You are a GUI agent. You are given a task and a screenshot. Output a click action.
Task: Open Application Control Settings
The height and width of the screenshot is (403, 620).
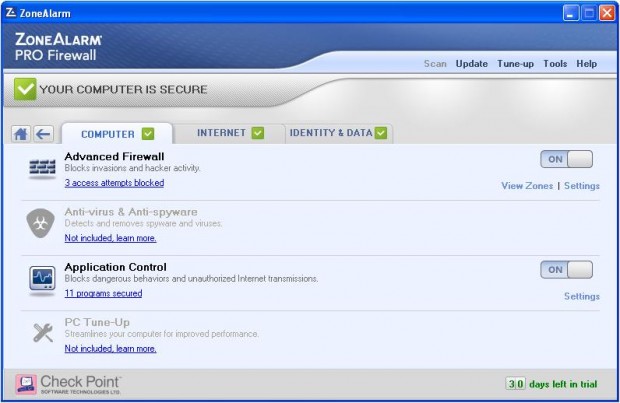point(582,296)
